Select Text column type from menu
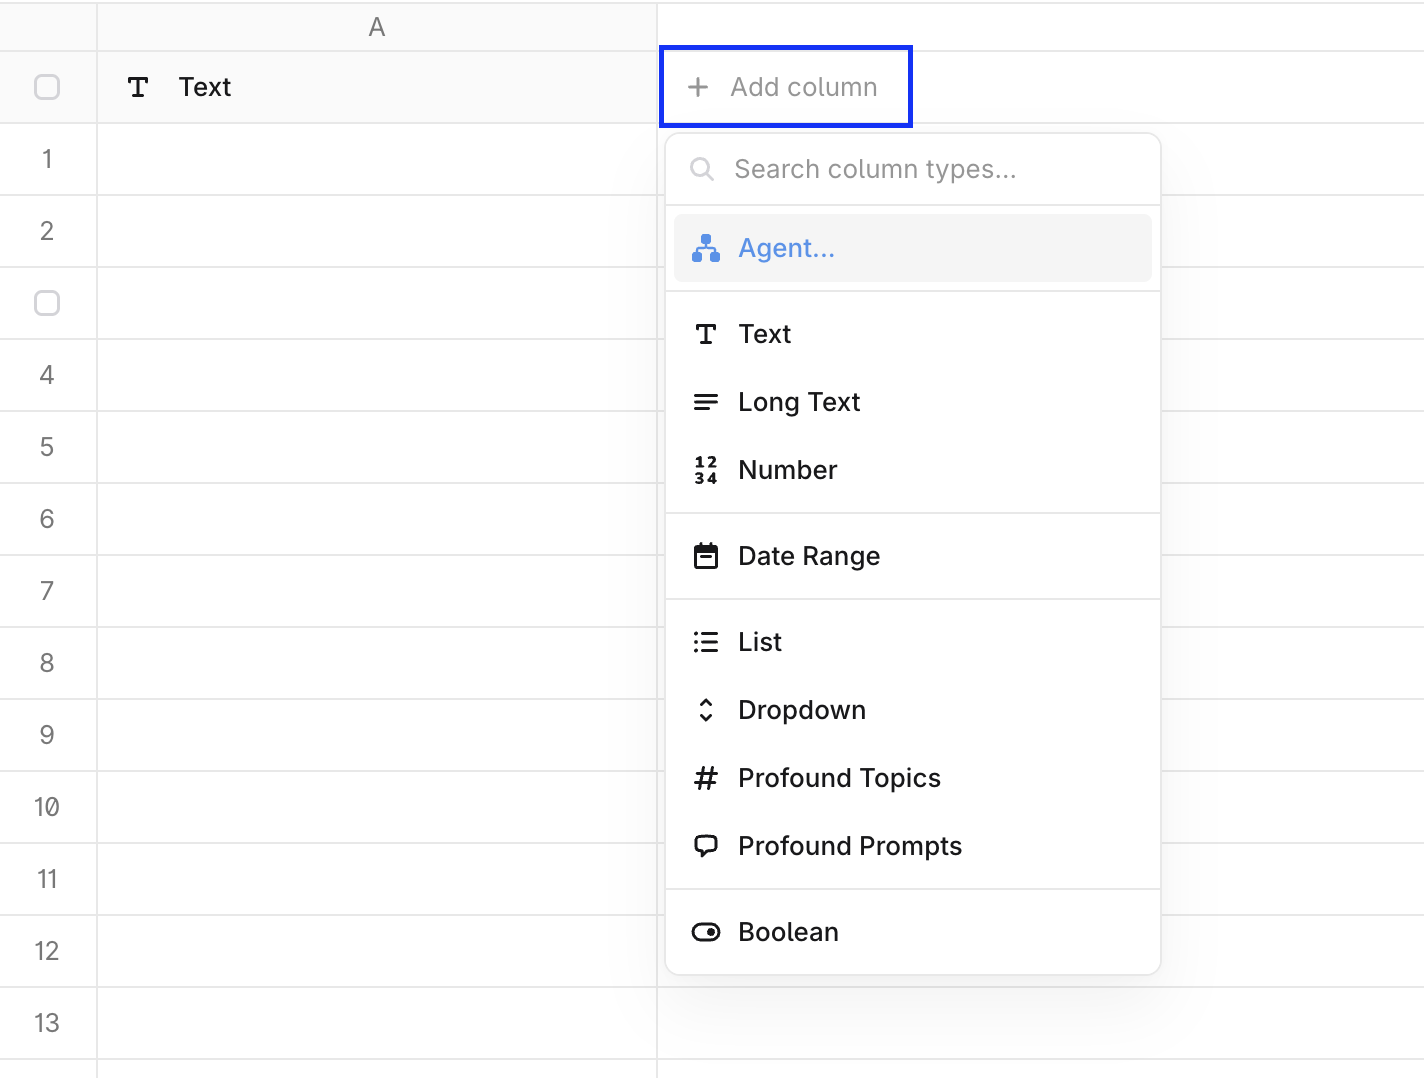Viewport: 1424px width, 1078px height. pyautogui.click(x=913, y=334)
